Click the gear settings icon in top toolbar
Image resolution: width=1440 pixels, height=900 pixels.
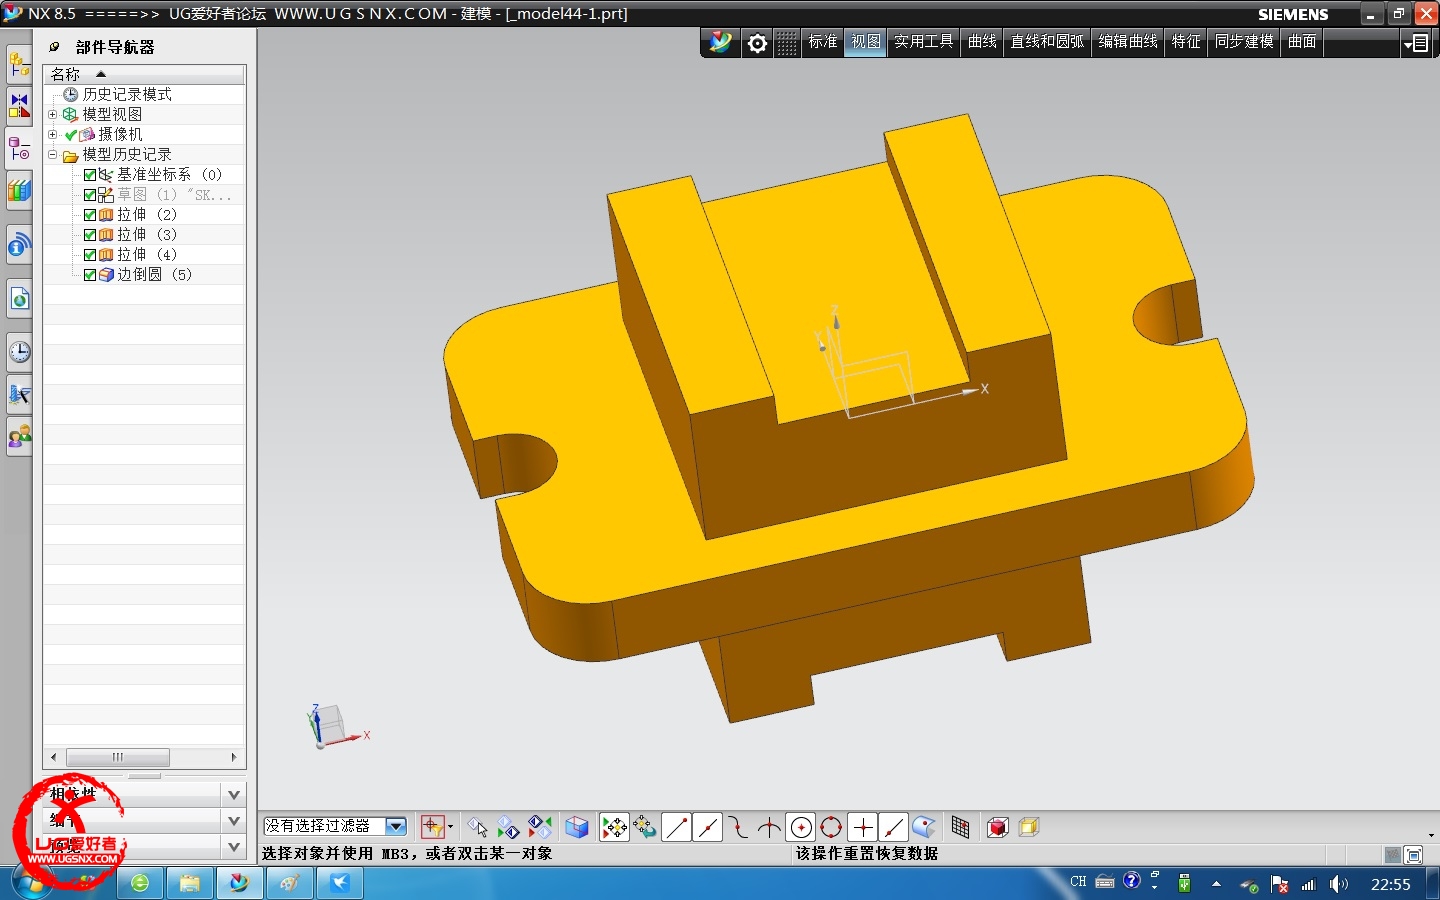click(x=757, y=43)
